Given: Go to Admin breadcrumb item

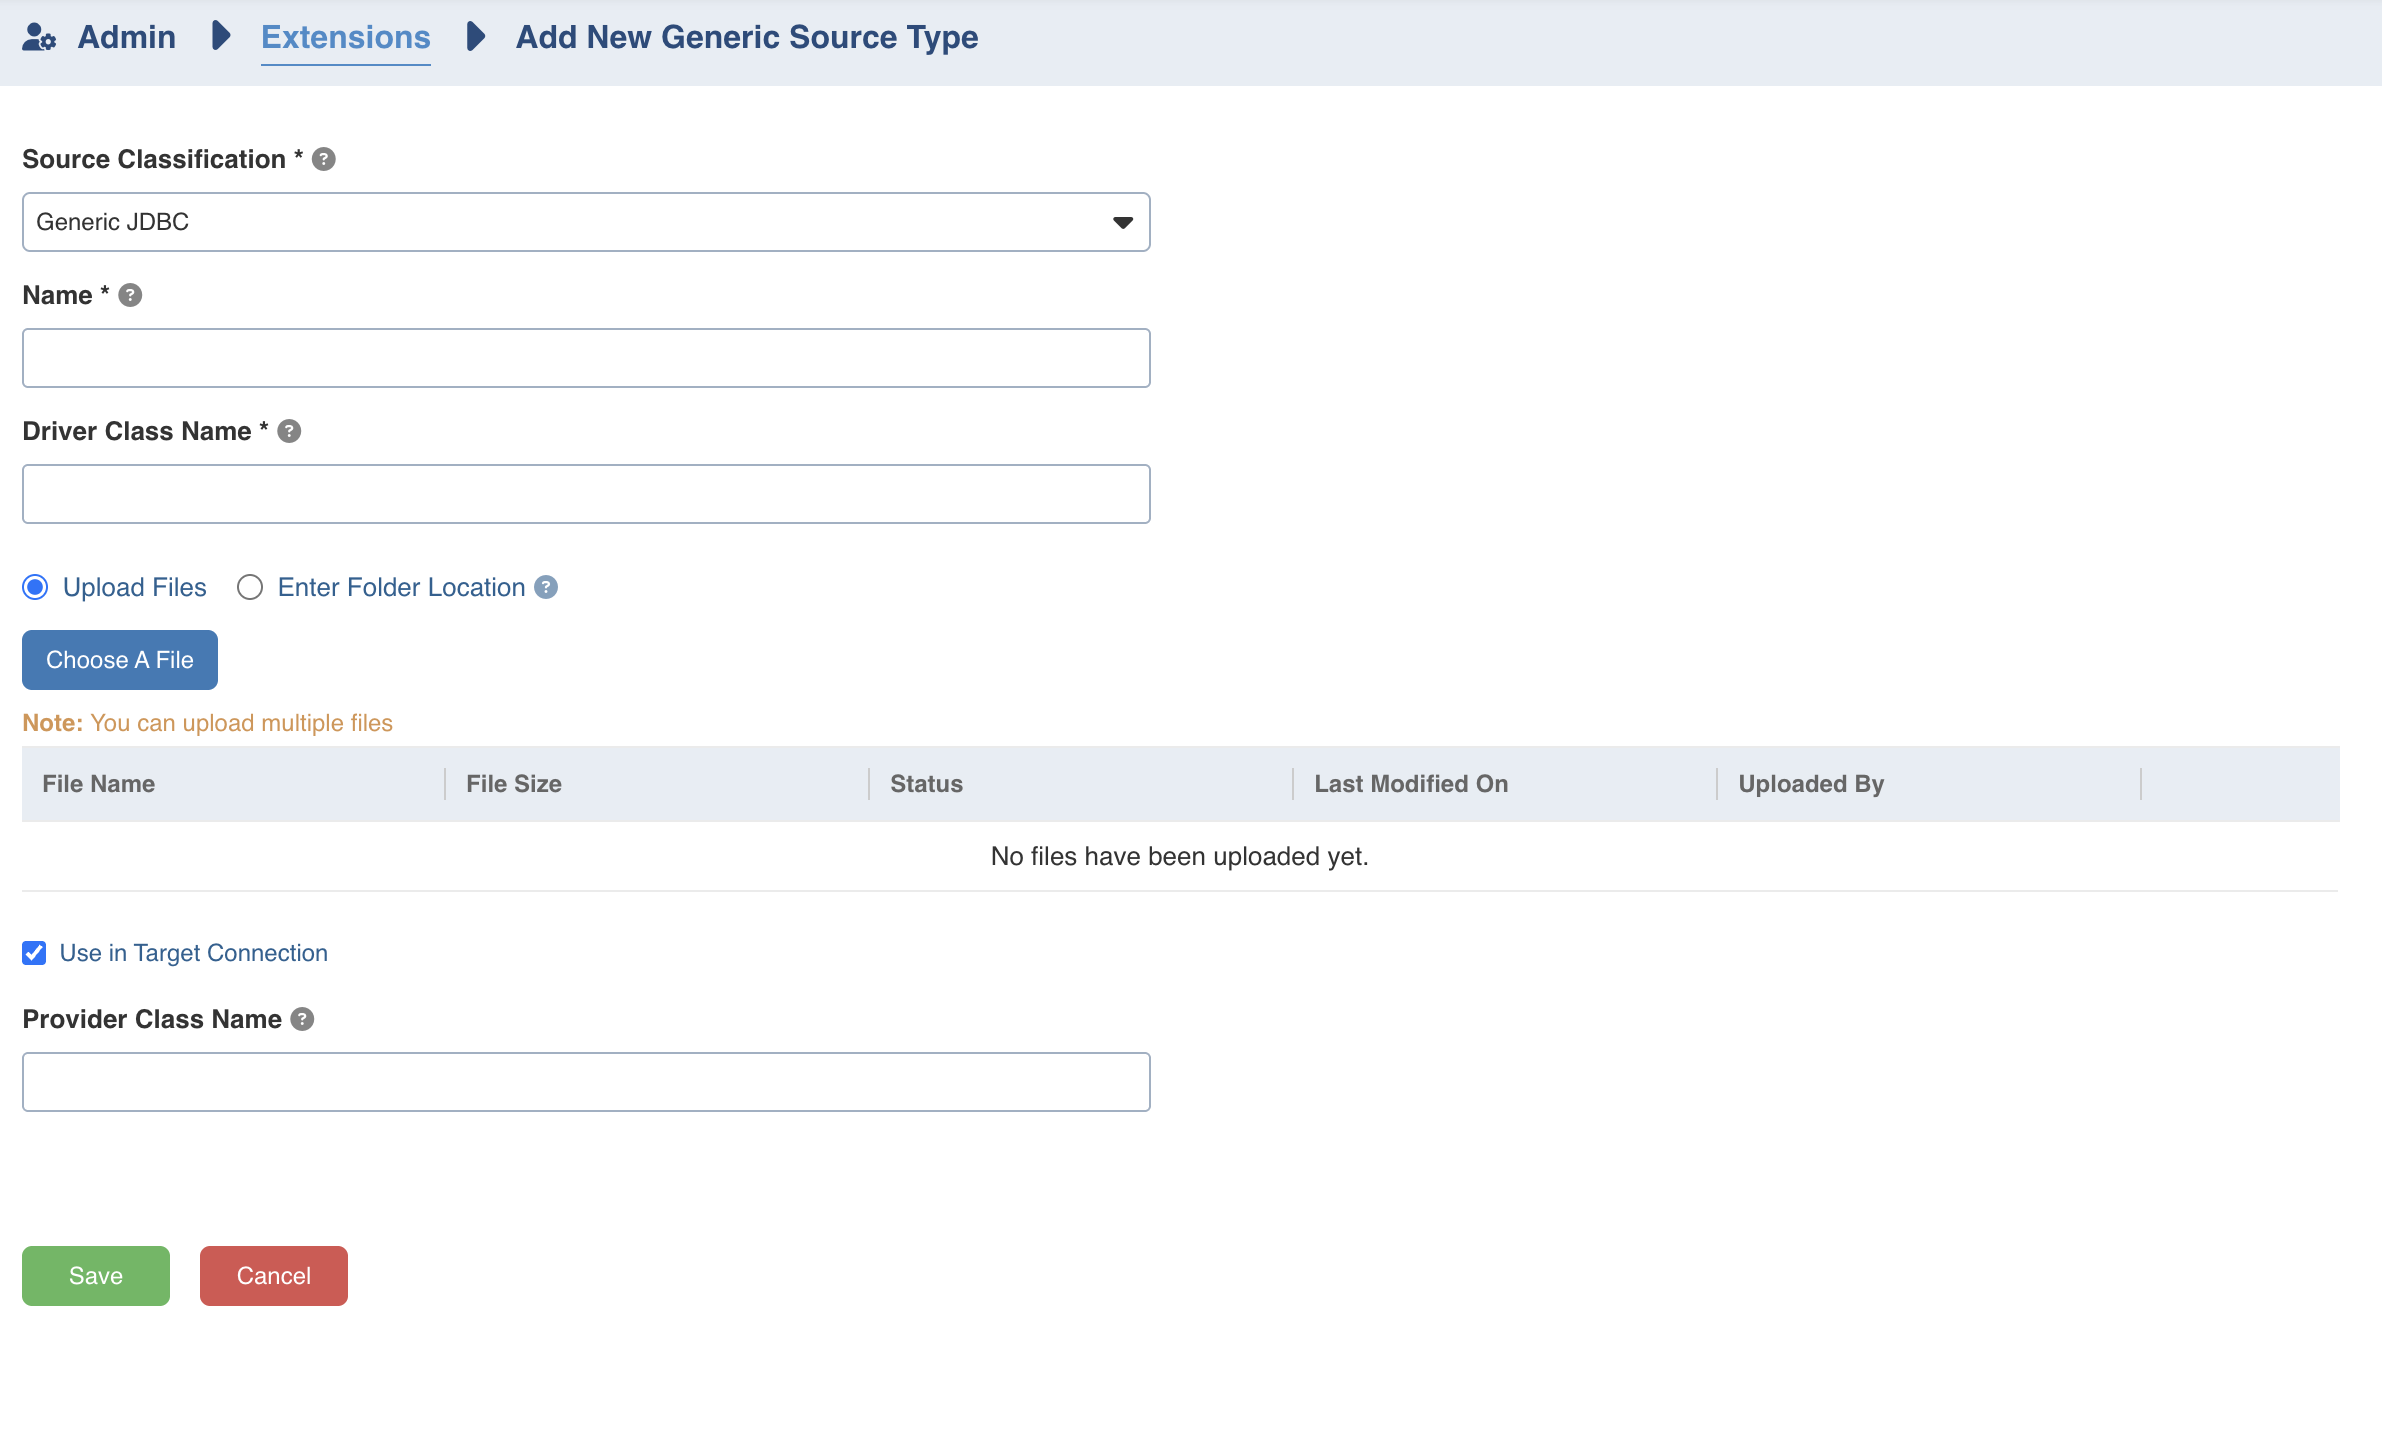Looking at the screenshot, I should coord(126,38).
